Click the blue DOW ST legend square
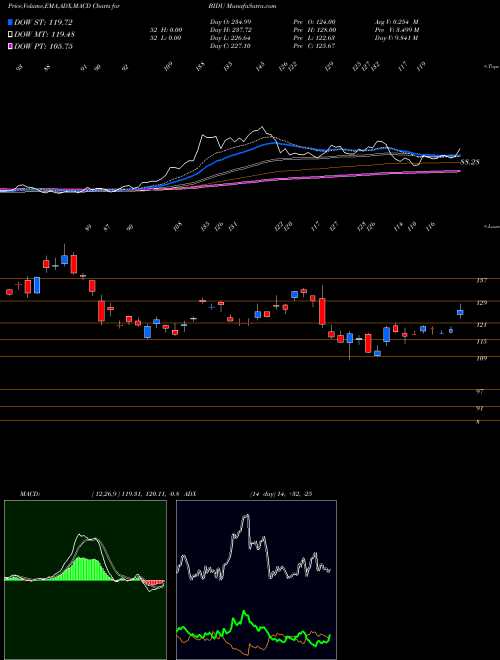The height and width of the screenshot is (660, 500). coord(10,22)
